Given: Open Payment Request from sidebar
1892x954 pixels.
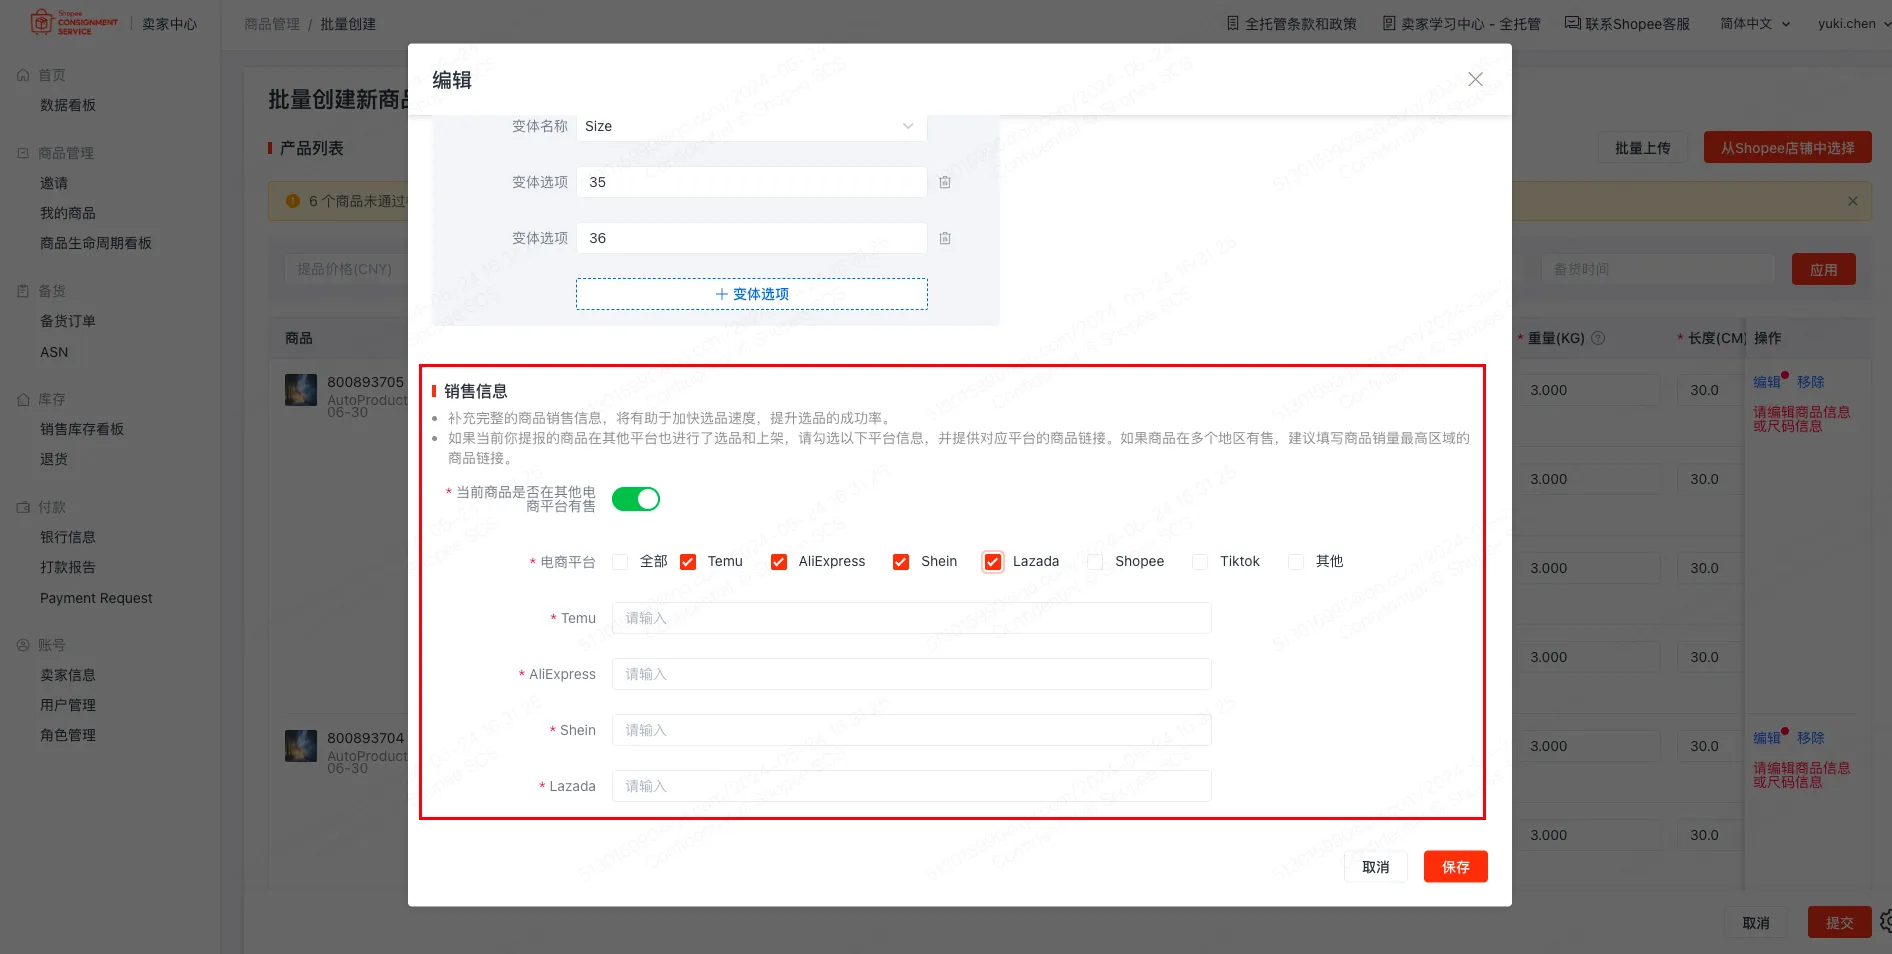Looking at the screenshot, I should (x=95, y=597).
